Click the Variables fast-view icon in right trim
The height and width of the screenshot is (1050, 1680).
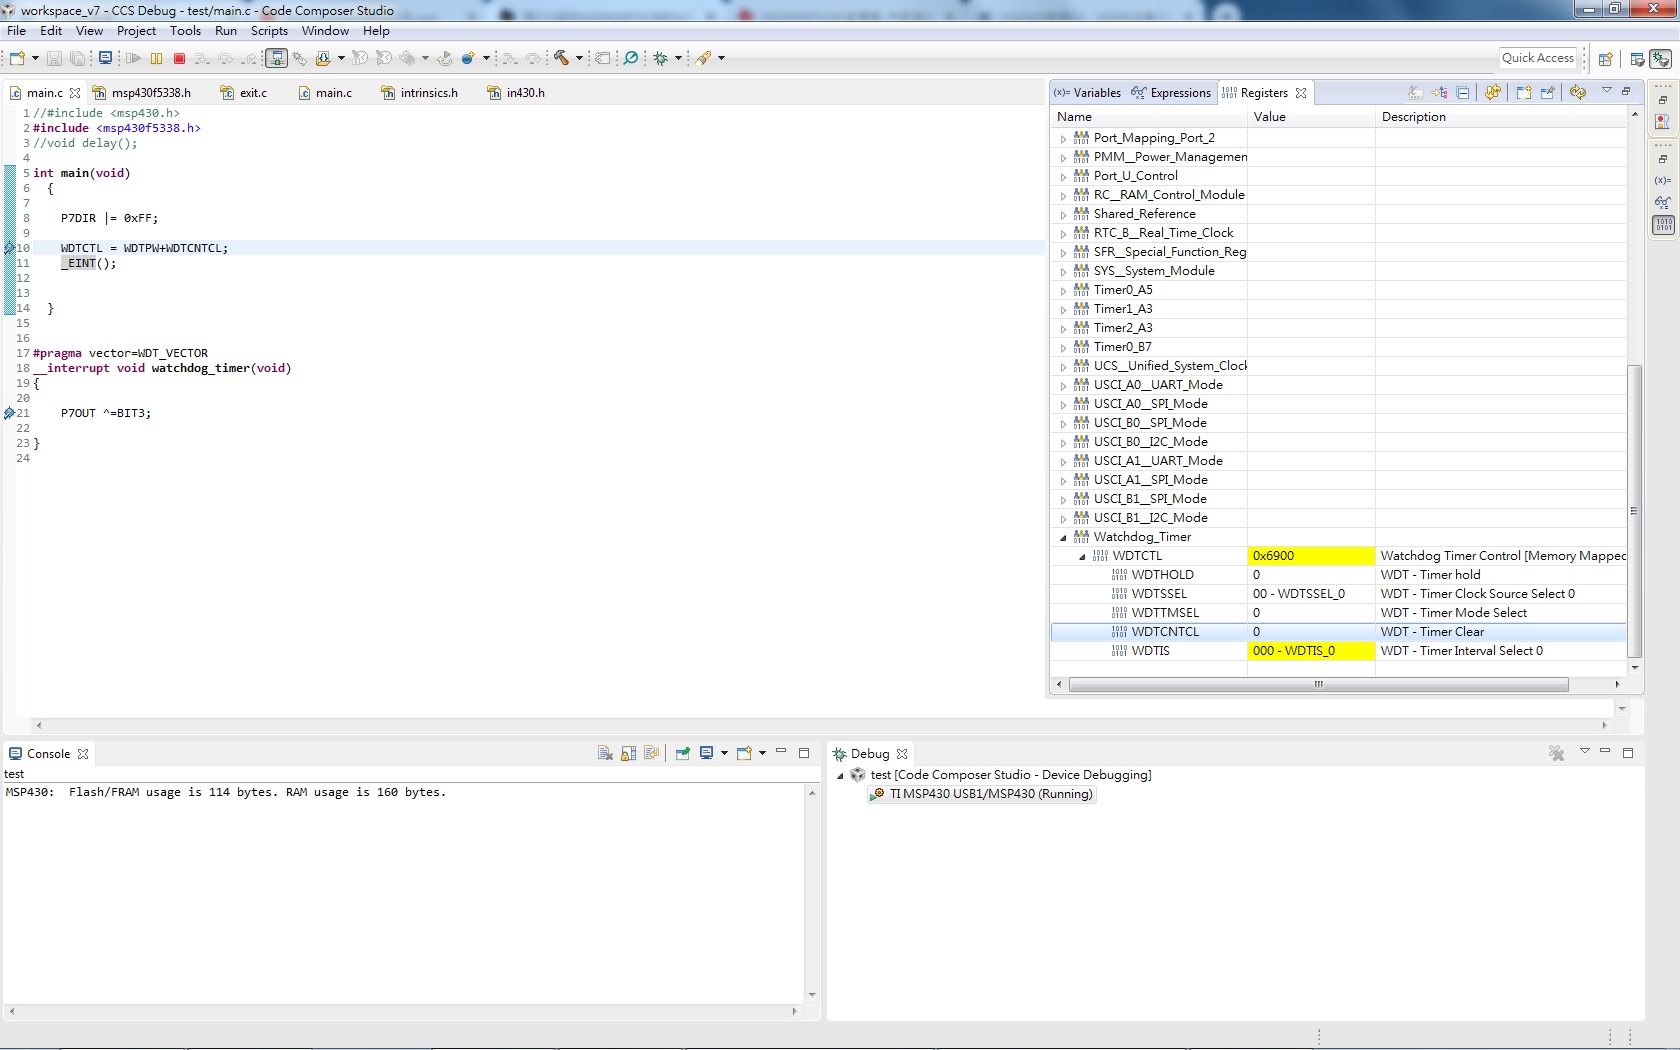coord(1663,181)
